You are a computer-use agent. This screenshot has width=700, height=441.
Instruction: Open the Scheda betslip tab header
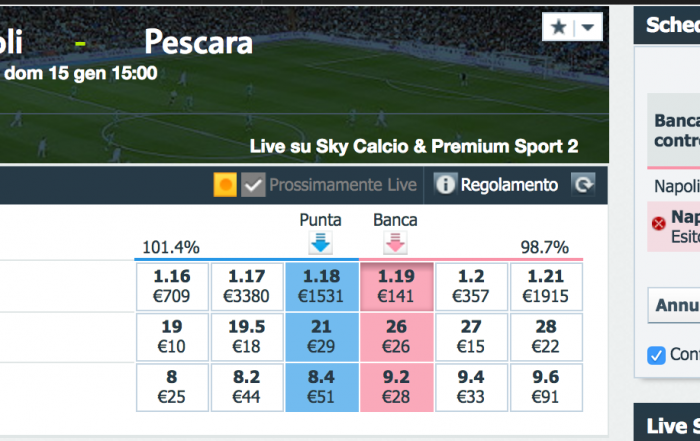click(667, 25)
